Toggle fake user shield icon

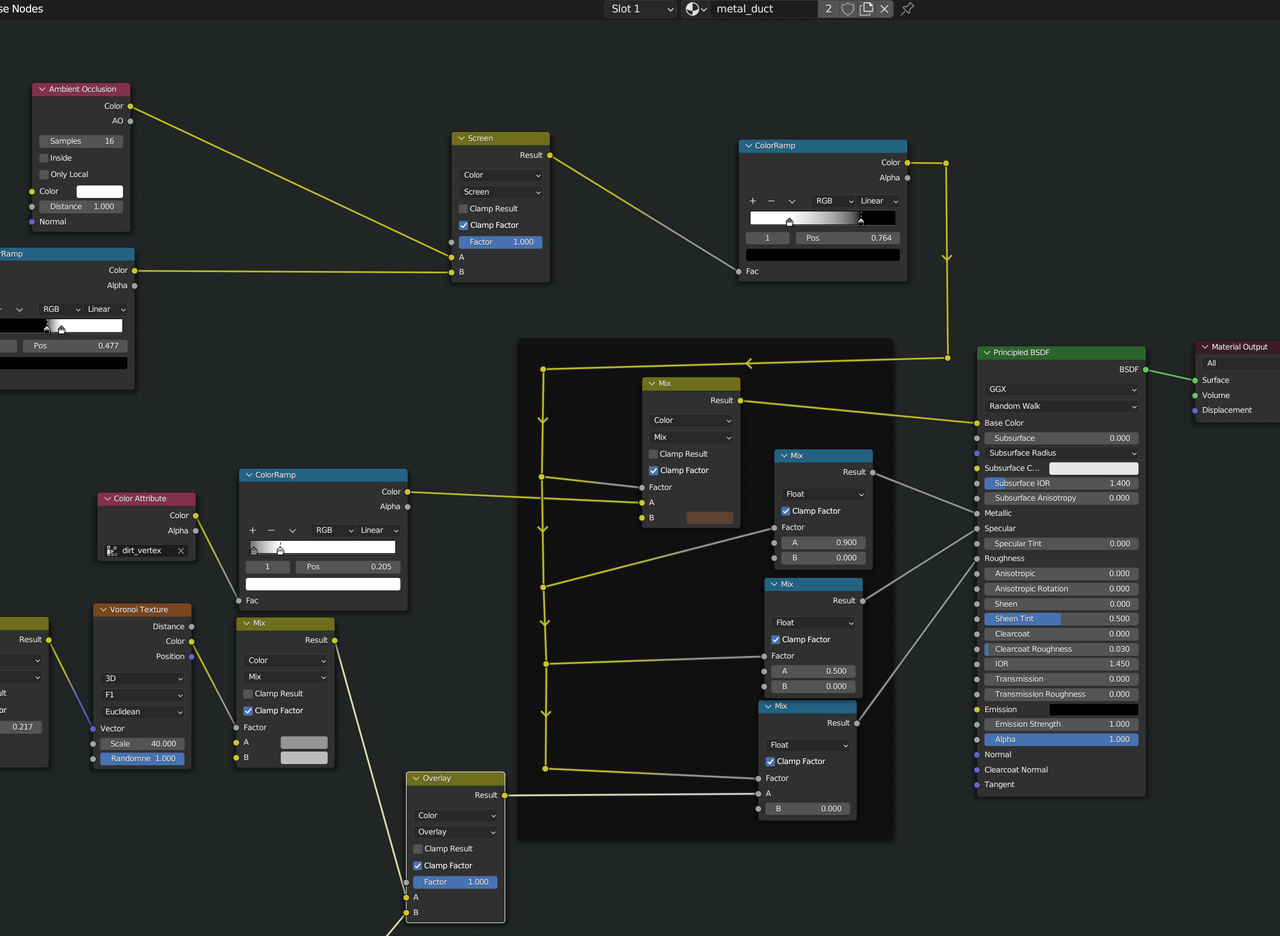point(848,9)
